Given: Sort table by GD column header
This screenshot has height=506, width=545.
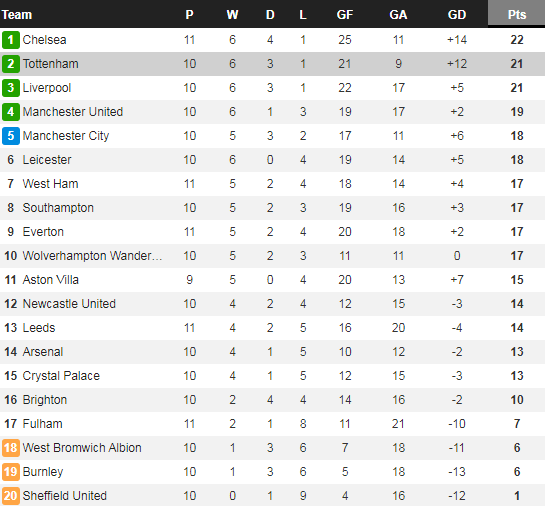Looking at the screenshot, I should coord(457,15).
